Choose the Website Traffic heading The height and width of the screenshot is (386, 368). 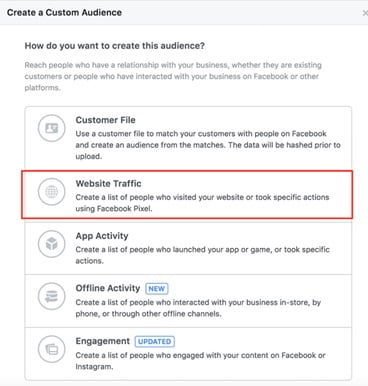pyautogui.click(x=108, y=184)
